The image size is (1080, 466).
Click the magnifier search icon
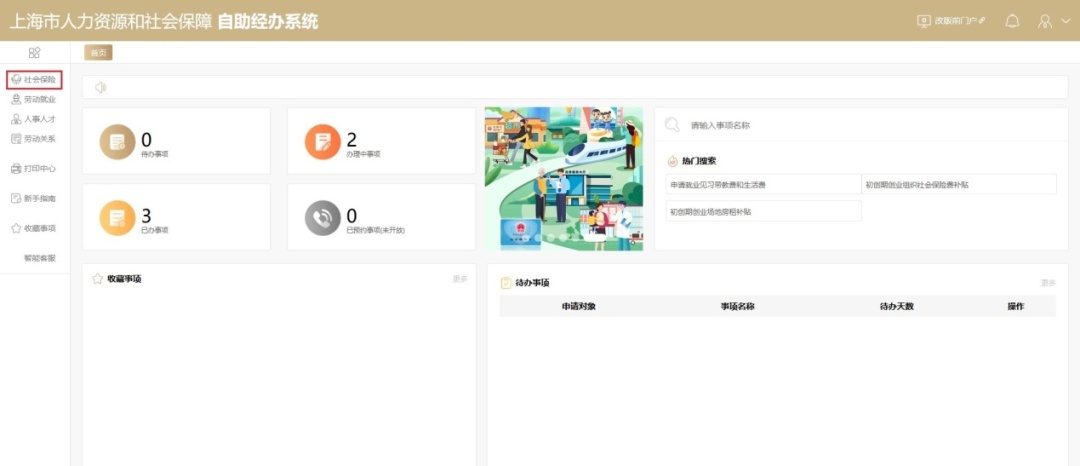672,125
